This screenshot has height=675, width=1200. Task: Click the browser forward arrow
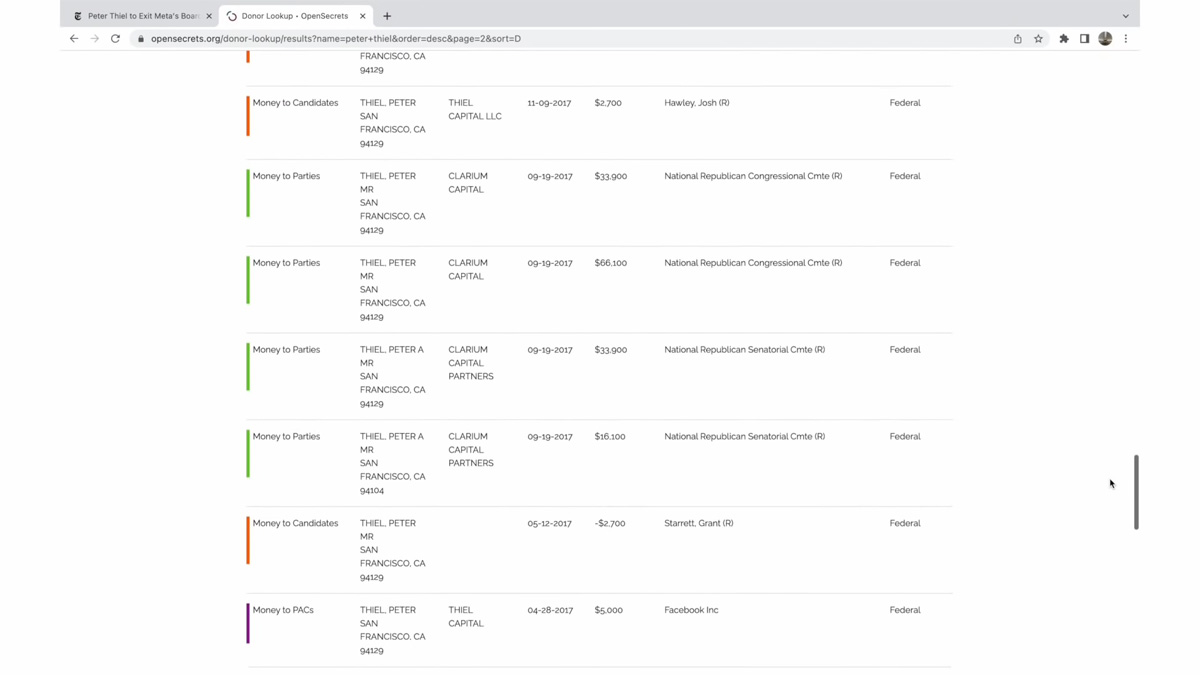(94, 39)
